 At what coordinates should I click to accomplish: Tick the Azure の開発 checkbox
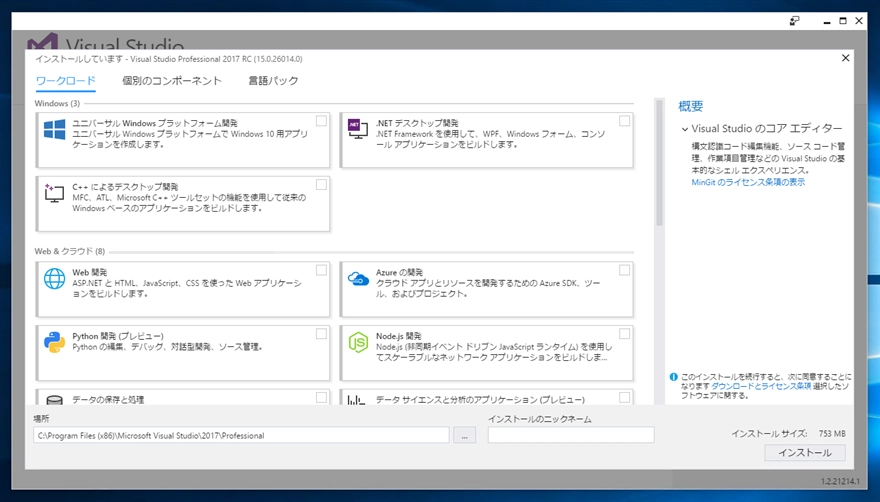pyautogui.click(x=624, y=270)
